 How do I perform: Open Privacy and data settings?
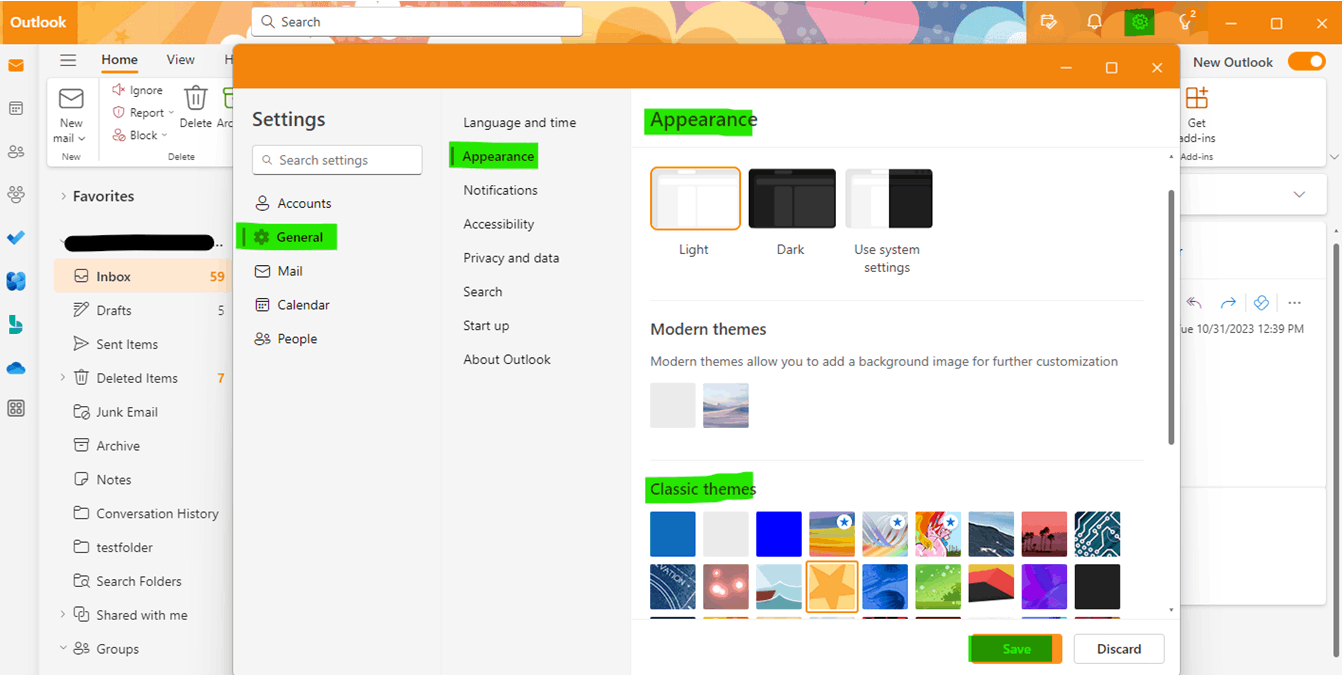pyautogui.click(x=512, y=258)
